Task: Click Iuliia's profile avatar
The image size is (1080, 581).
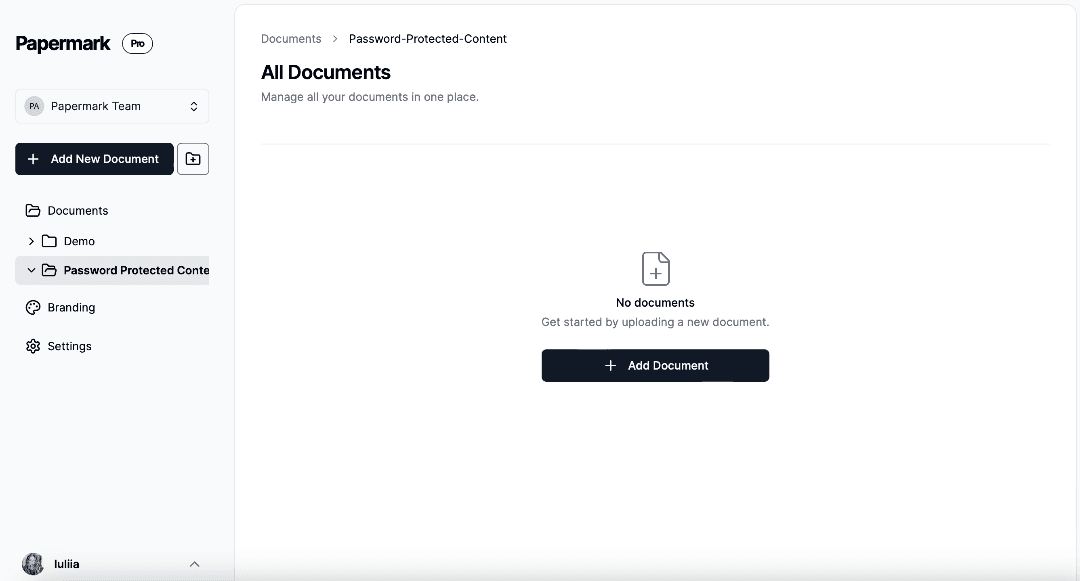Action: click(x=33, y=564)
